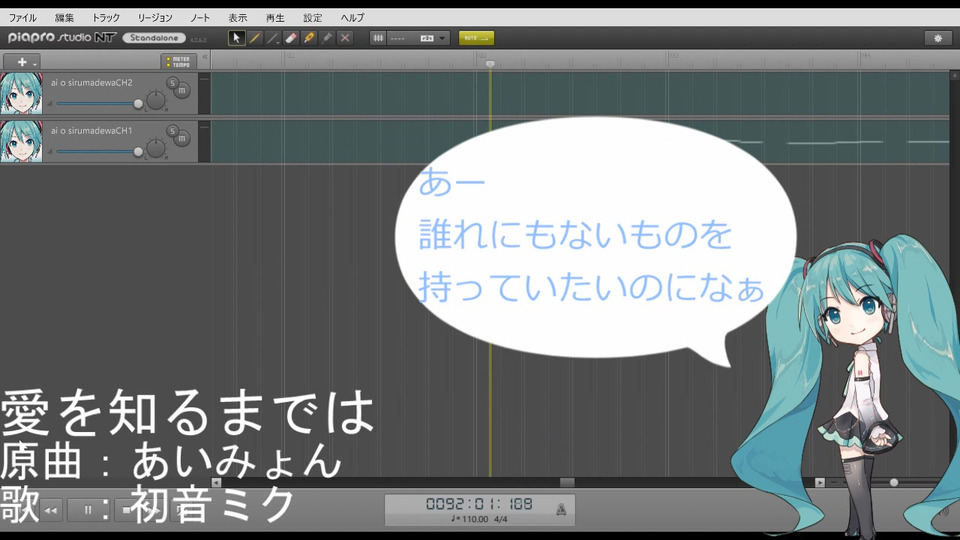Click the track name ai o sirumadewaCH2
The width and height of the screenshot is (960, 540).
point(92,83)
